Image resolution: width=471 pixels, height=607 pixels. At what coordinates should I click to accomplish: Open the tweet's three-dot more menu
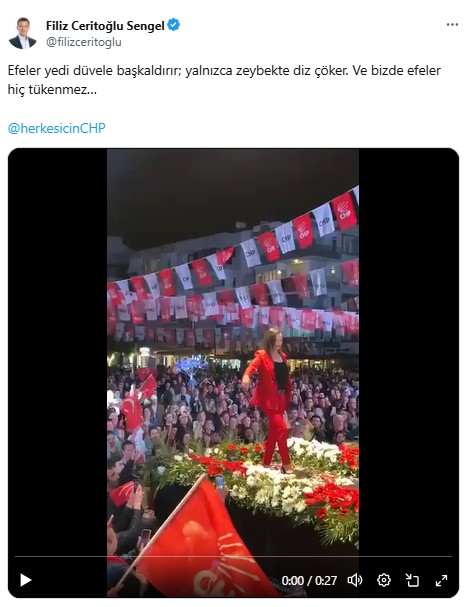452,25
